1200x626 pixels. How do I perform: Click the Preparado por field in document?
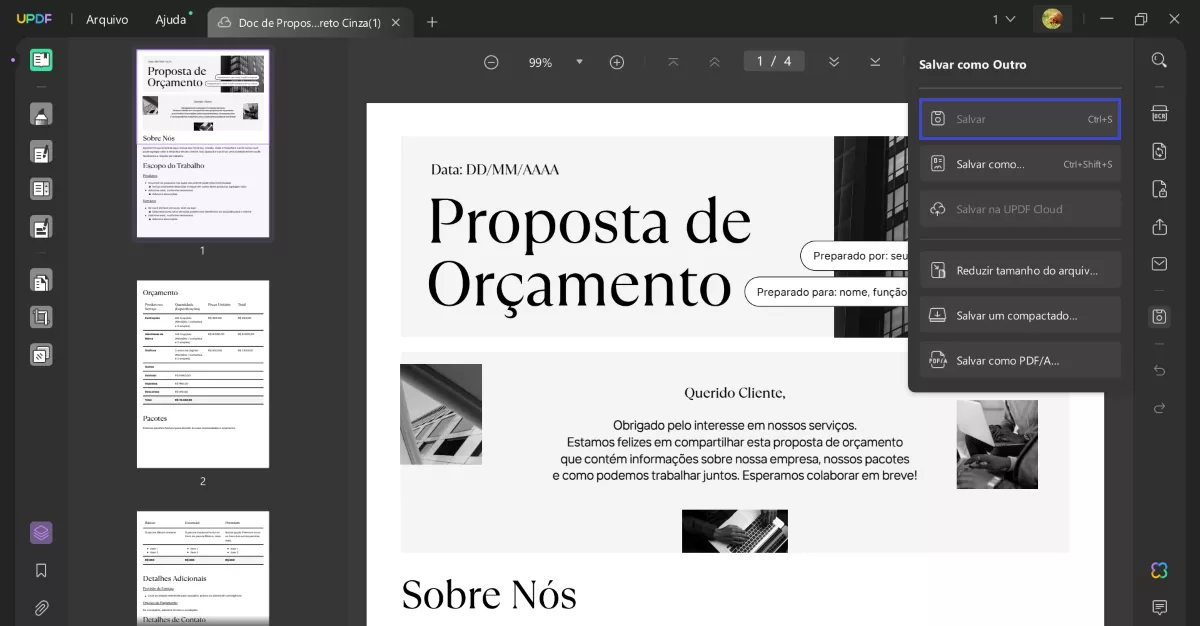857,256
